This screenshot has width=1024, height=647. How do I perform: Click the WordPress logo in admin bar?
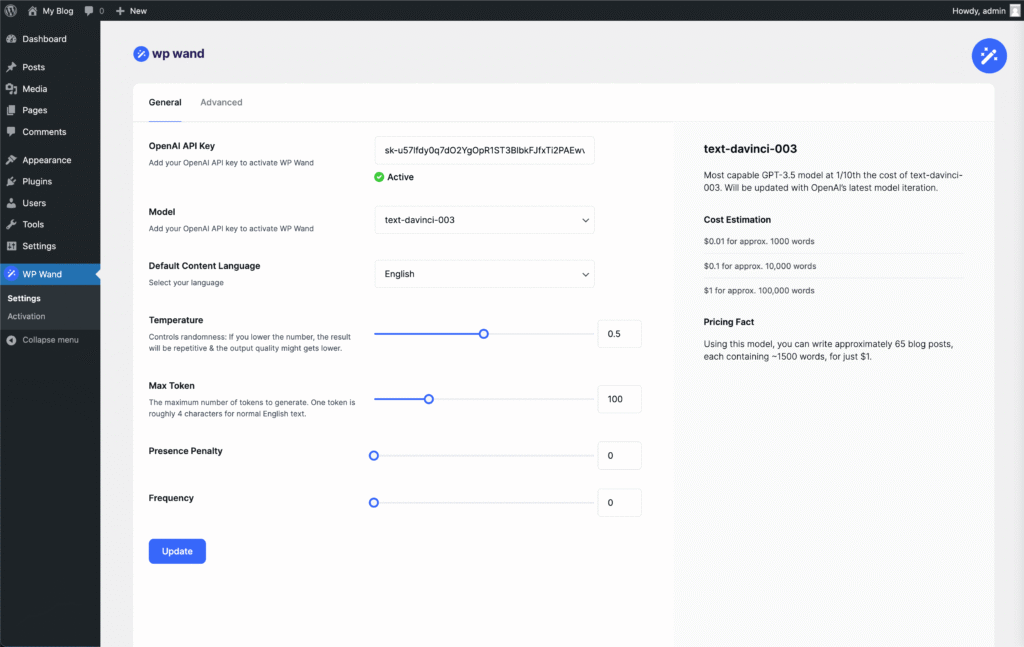pyautogui.click(x=10, y=10)
